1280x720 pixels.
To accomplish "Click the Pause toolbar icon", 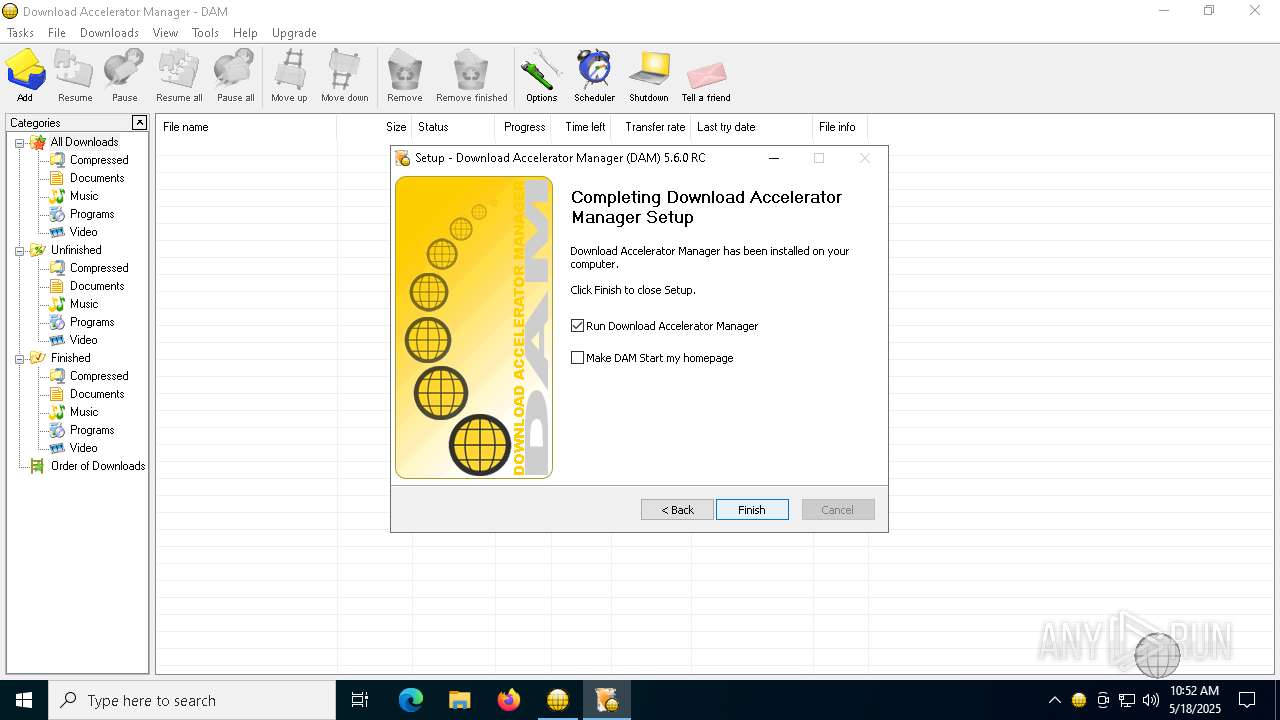I will pyautogui.click(x=124, y=76).
